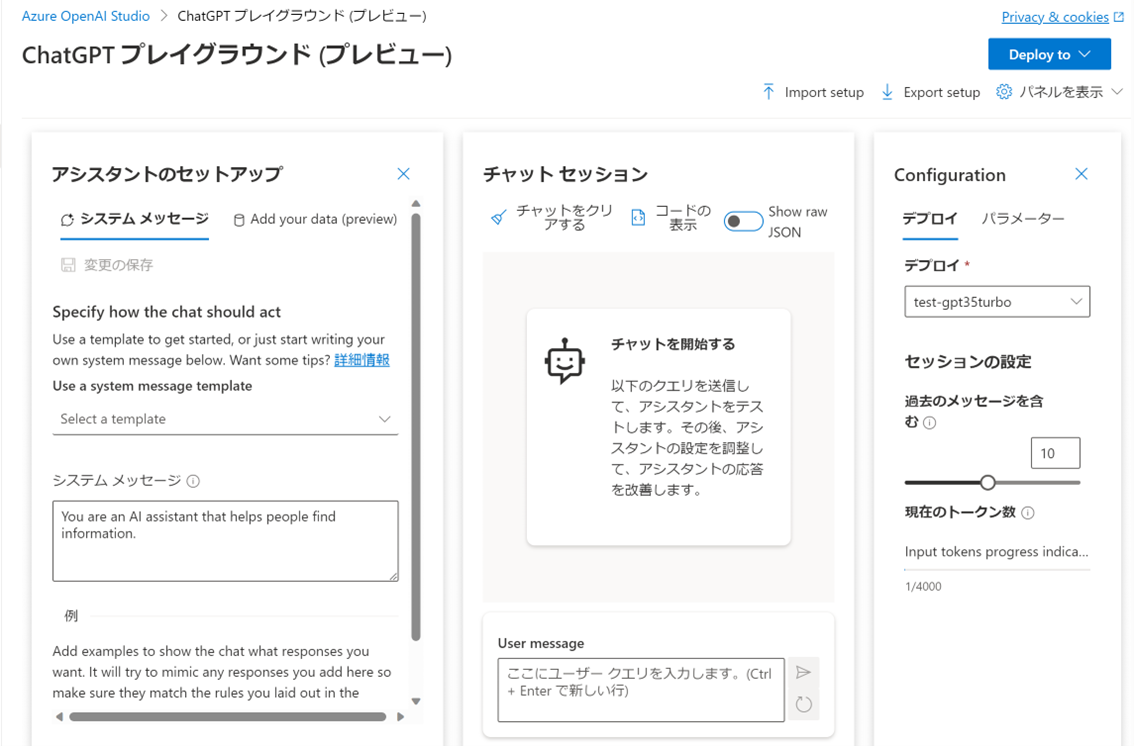Click the Specify how the chat should act heading
This screenshot has height=746, width=1134.
(166, 312)
